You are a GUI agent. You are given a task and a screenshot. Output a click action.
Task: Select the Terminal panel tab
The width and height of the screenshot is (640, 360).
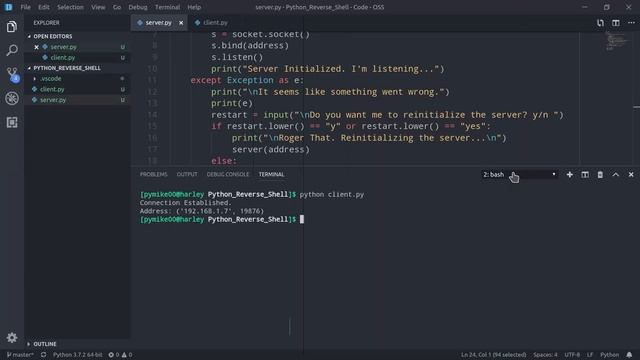pyautogui.click(x=271, y=174)
